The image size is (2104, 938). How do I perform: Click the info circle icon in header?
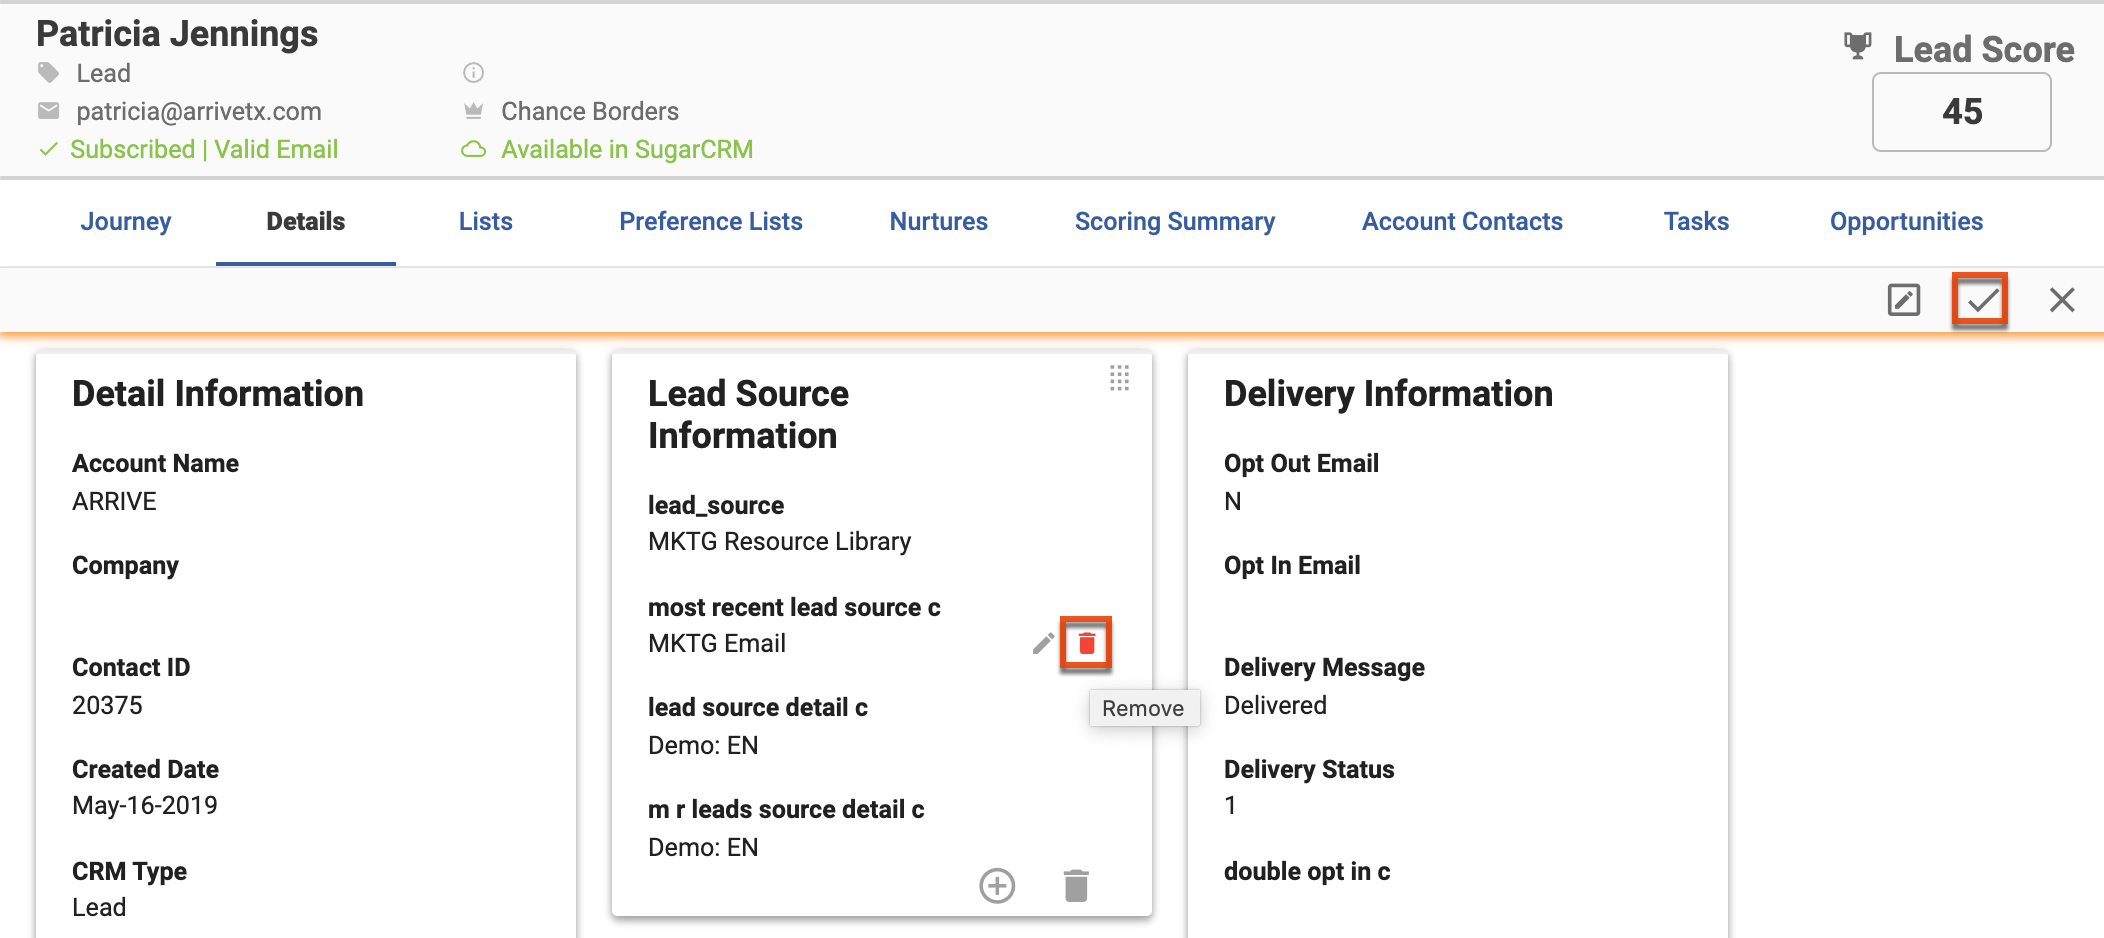473,73
